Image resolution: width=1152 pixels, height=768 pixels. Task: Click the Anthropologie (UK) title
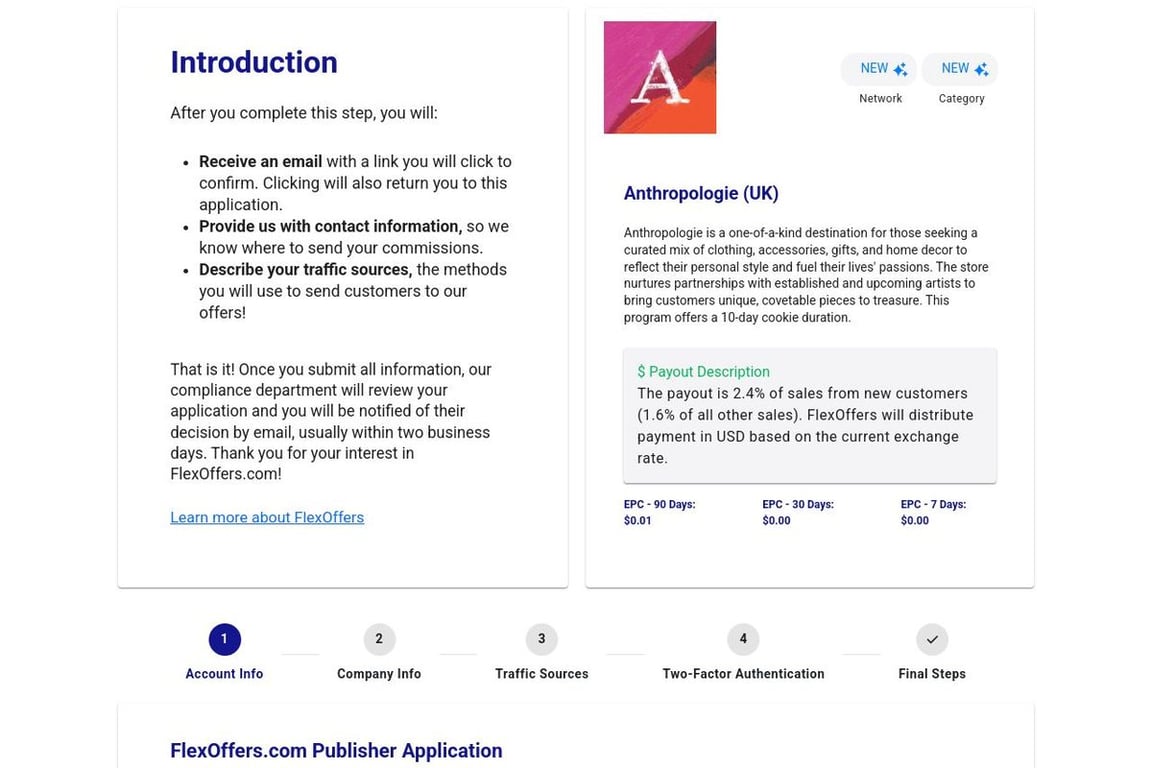[701, 193]
